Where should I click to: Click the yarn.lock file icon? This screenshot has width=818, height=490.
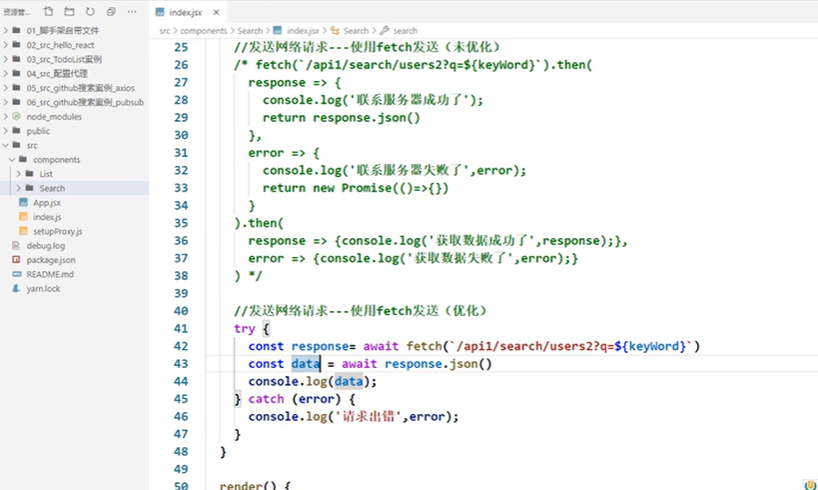[17, 289]
